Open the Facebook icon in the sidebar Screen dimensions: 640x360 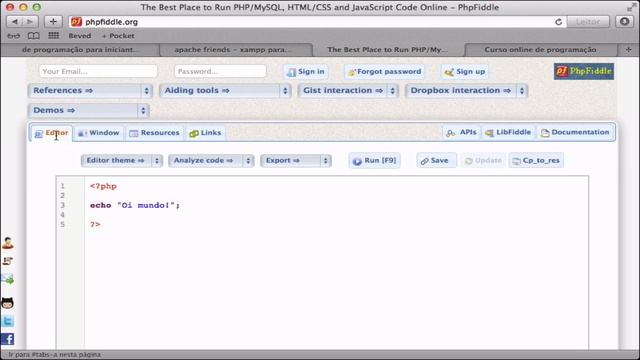click(8, 339)
